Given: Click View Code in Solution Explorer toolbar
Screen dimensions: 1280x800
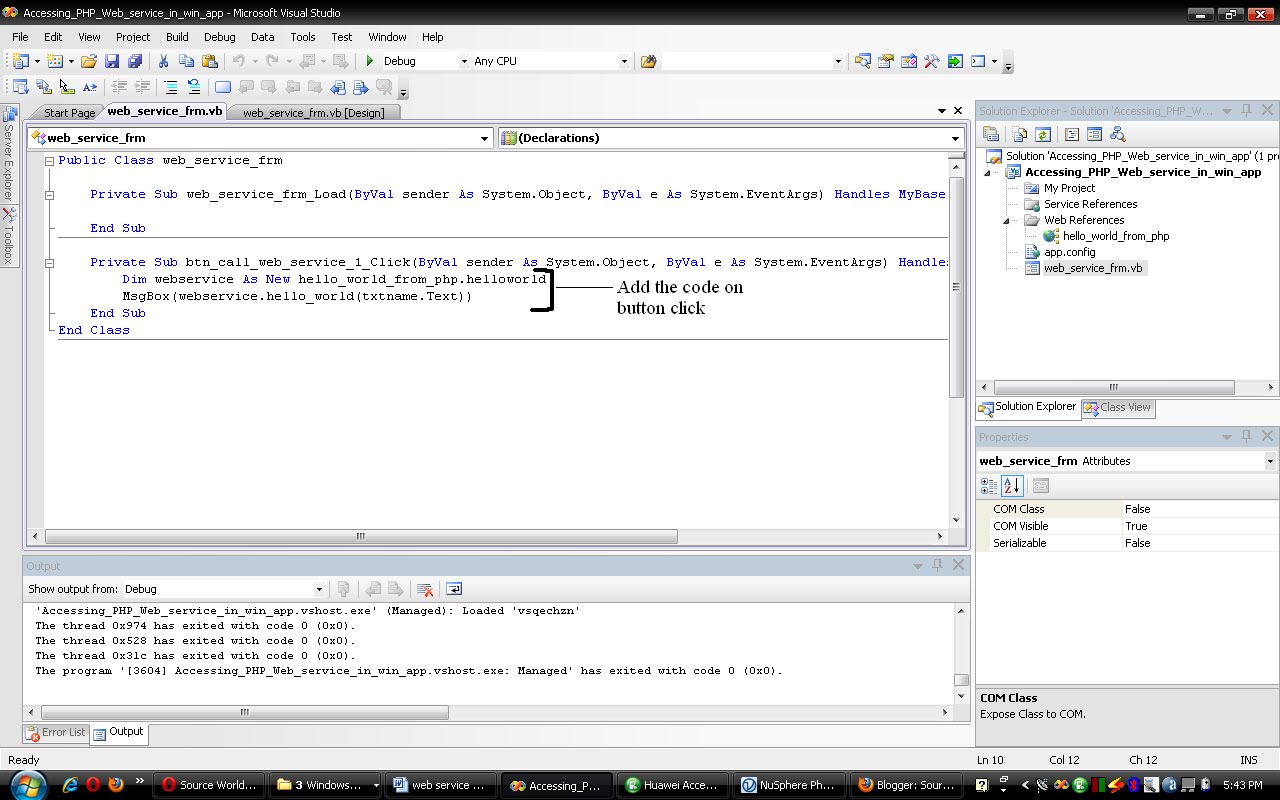Looking at the screenshot, I should pyautogui.click(x=1071, y=134).
